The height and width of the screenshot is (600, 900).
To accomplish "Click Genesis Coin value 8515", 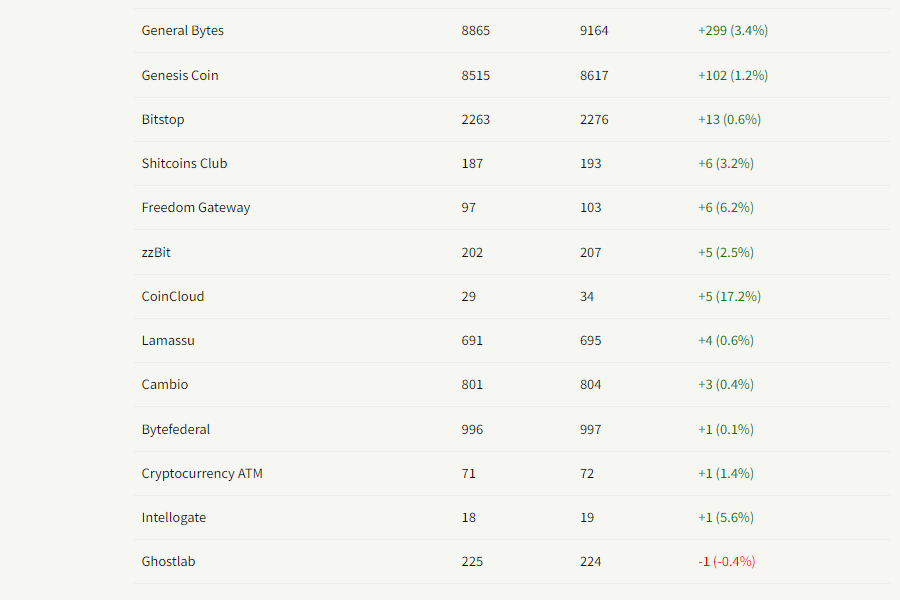I will [x=476, y=75].
